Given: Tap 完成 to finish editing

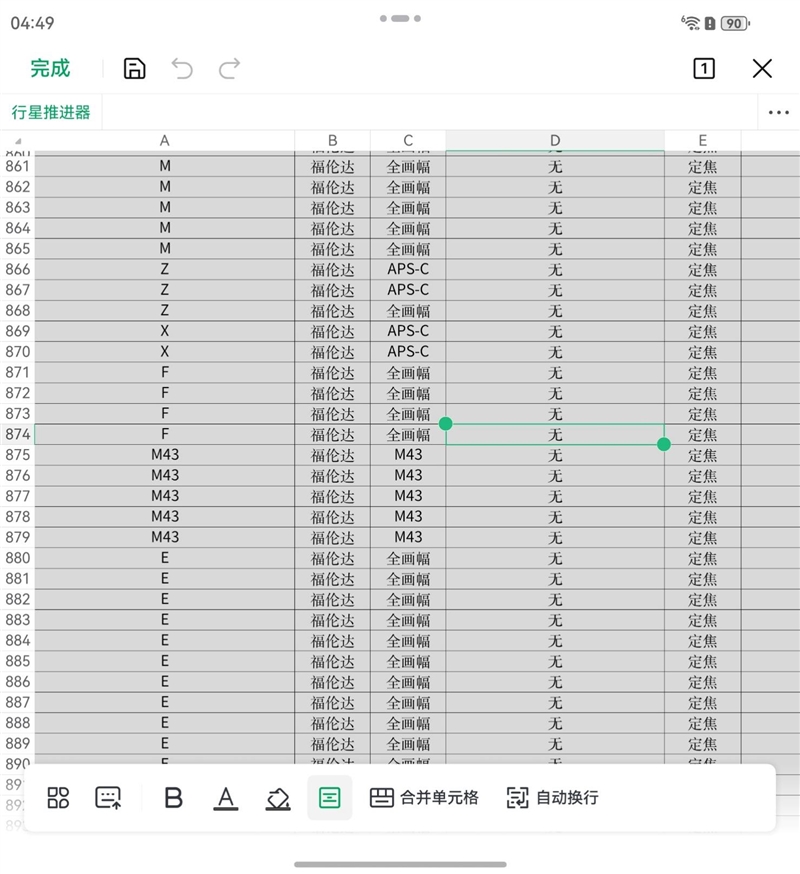Looking at the screenshot, I should coord(50,68).
